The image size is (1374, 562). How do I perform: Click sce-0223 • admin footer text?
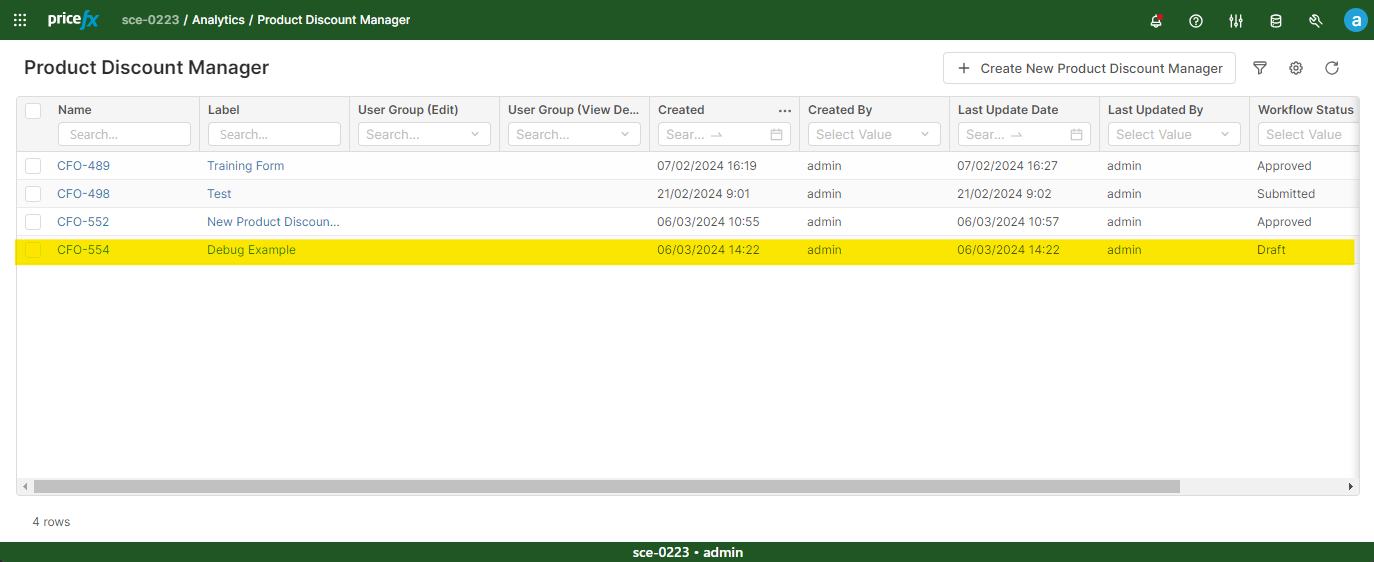(x=688, y=552)
